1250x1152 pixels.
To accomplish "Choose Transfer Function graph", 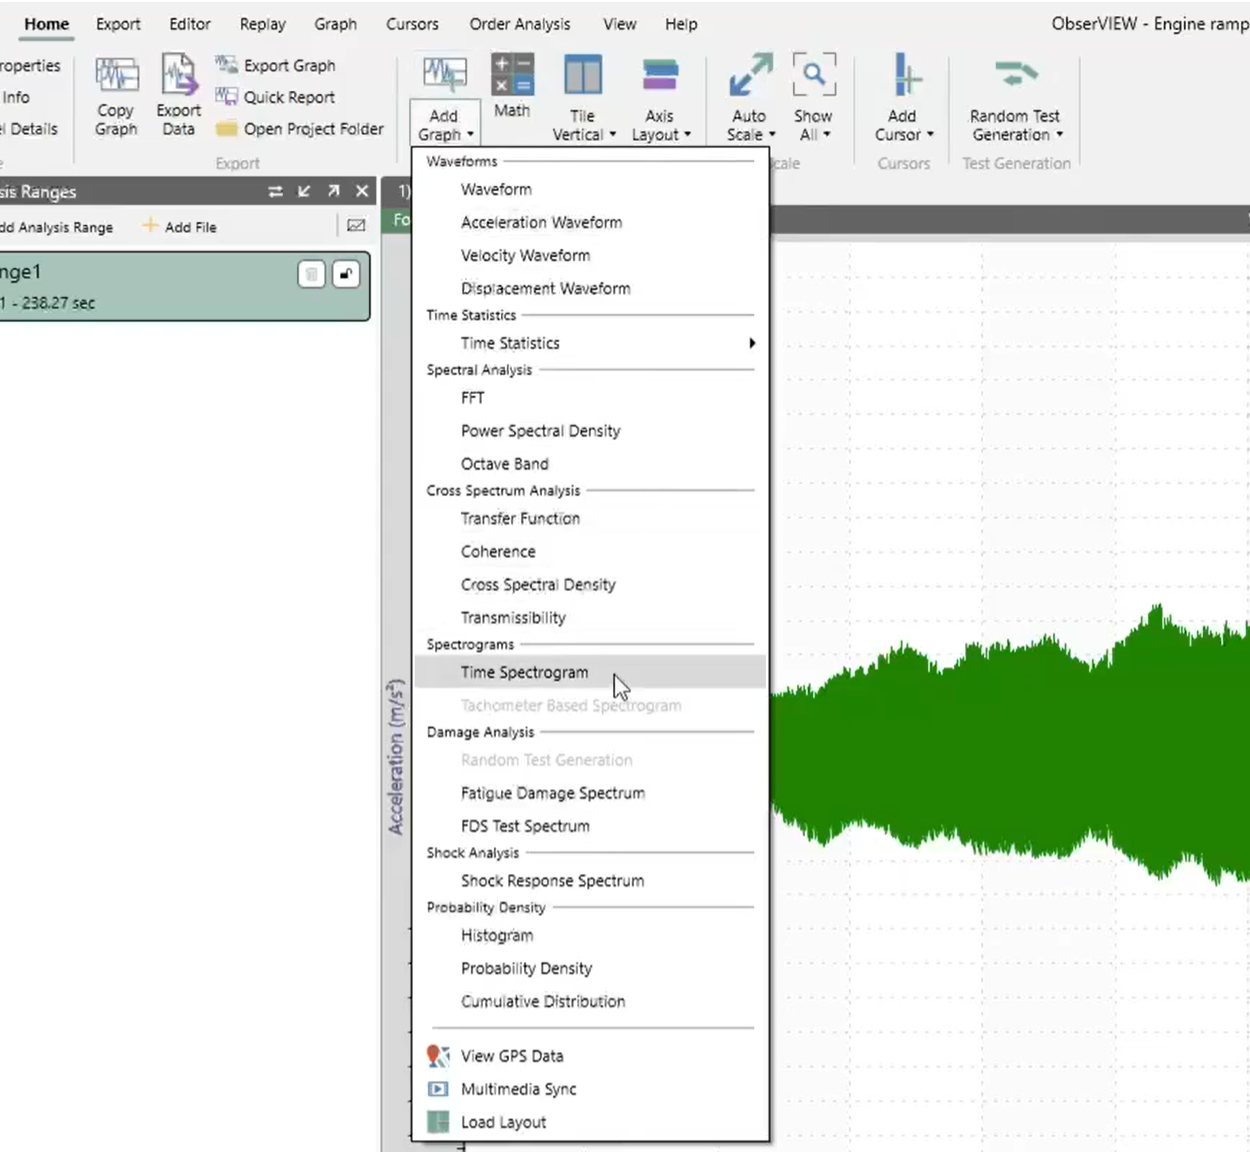I will point(590,519).
